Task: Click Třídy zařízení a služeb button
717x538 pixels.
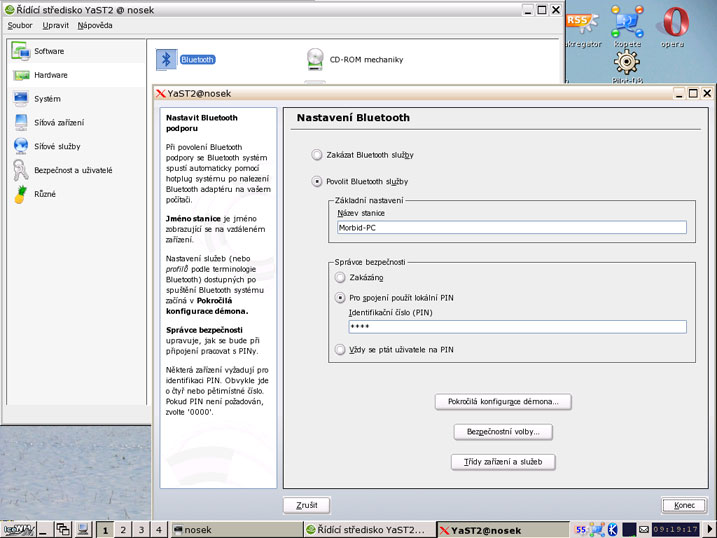Action: (x=503, y=462)
